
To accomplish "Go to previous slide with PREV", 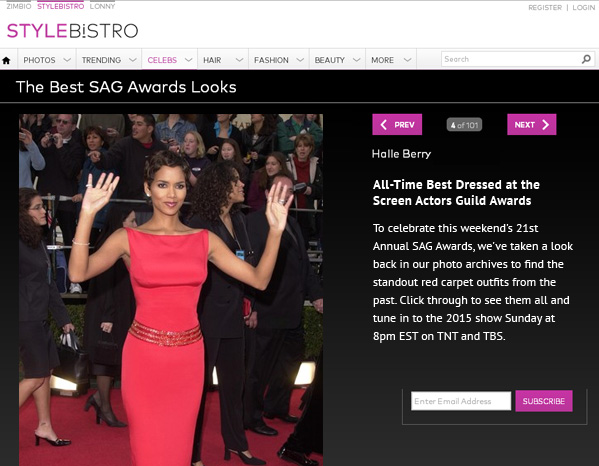I will click(x=397, y=125).
